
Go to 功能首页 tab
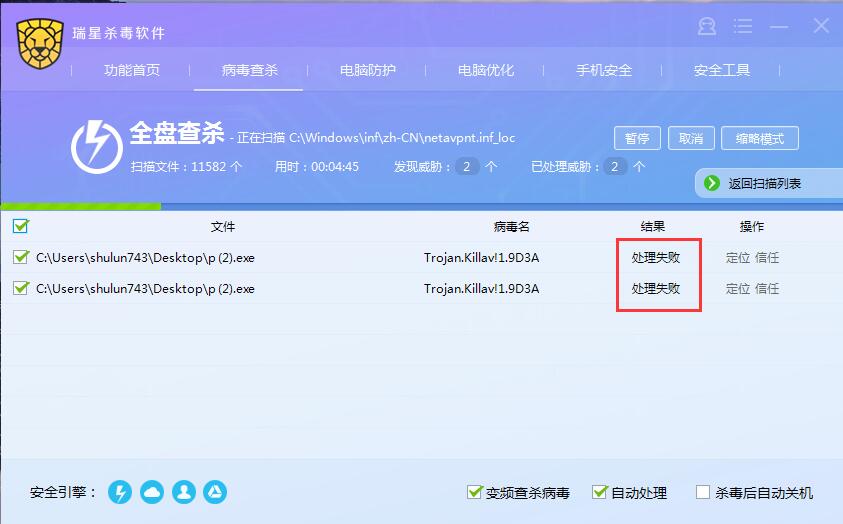point(132,70)
